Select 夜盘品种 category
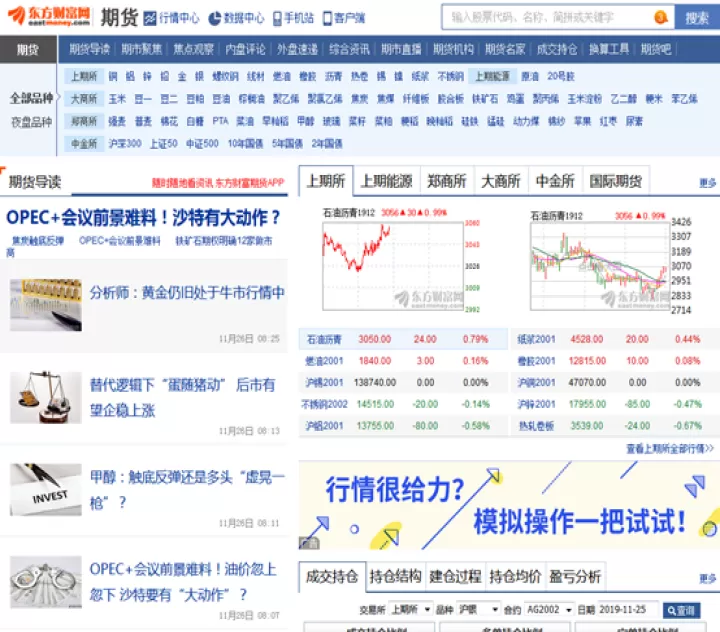The image size is (720, 632). (31, 122)
